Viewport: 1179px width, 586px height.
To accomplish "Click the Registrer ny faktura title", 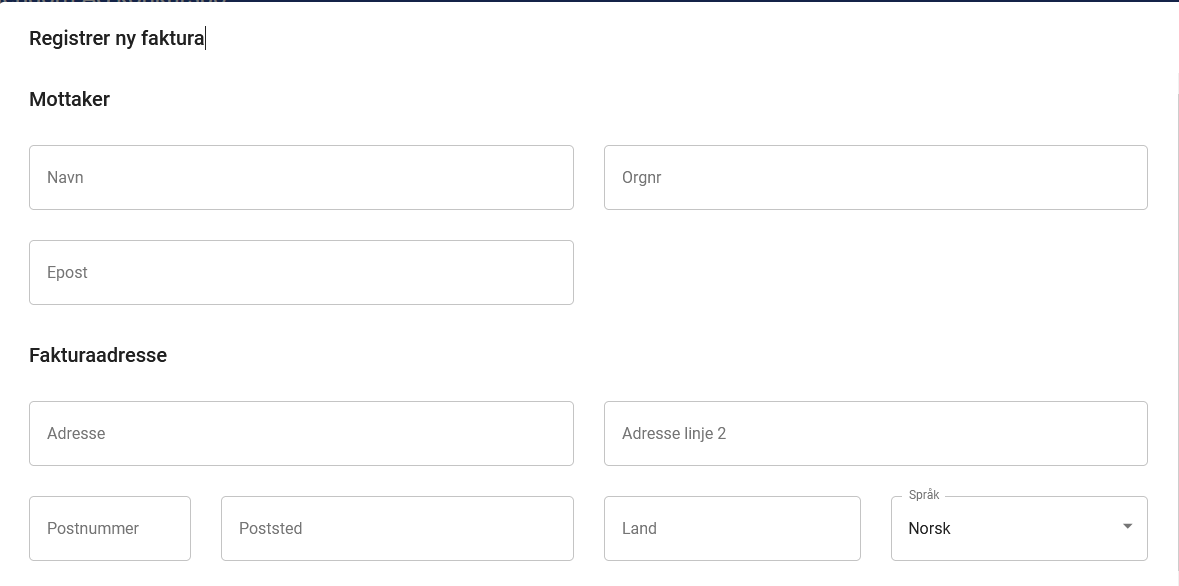I will (x=116, y=39).
